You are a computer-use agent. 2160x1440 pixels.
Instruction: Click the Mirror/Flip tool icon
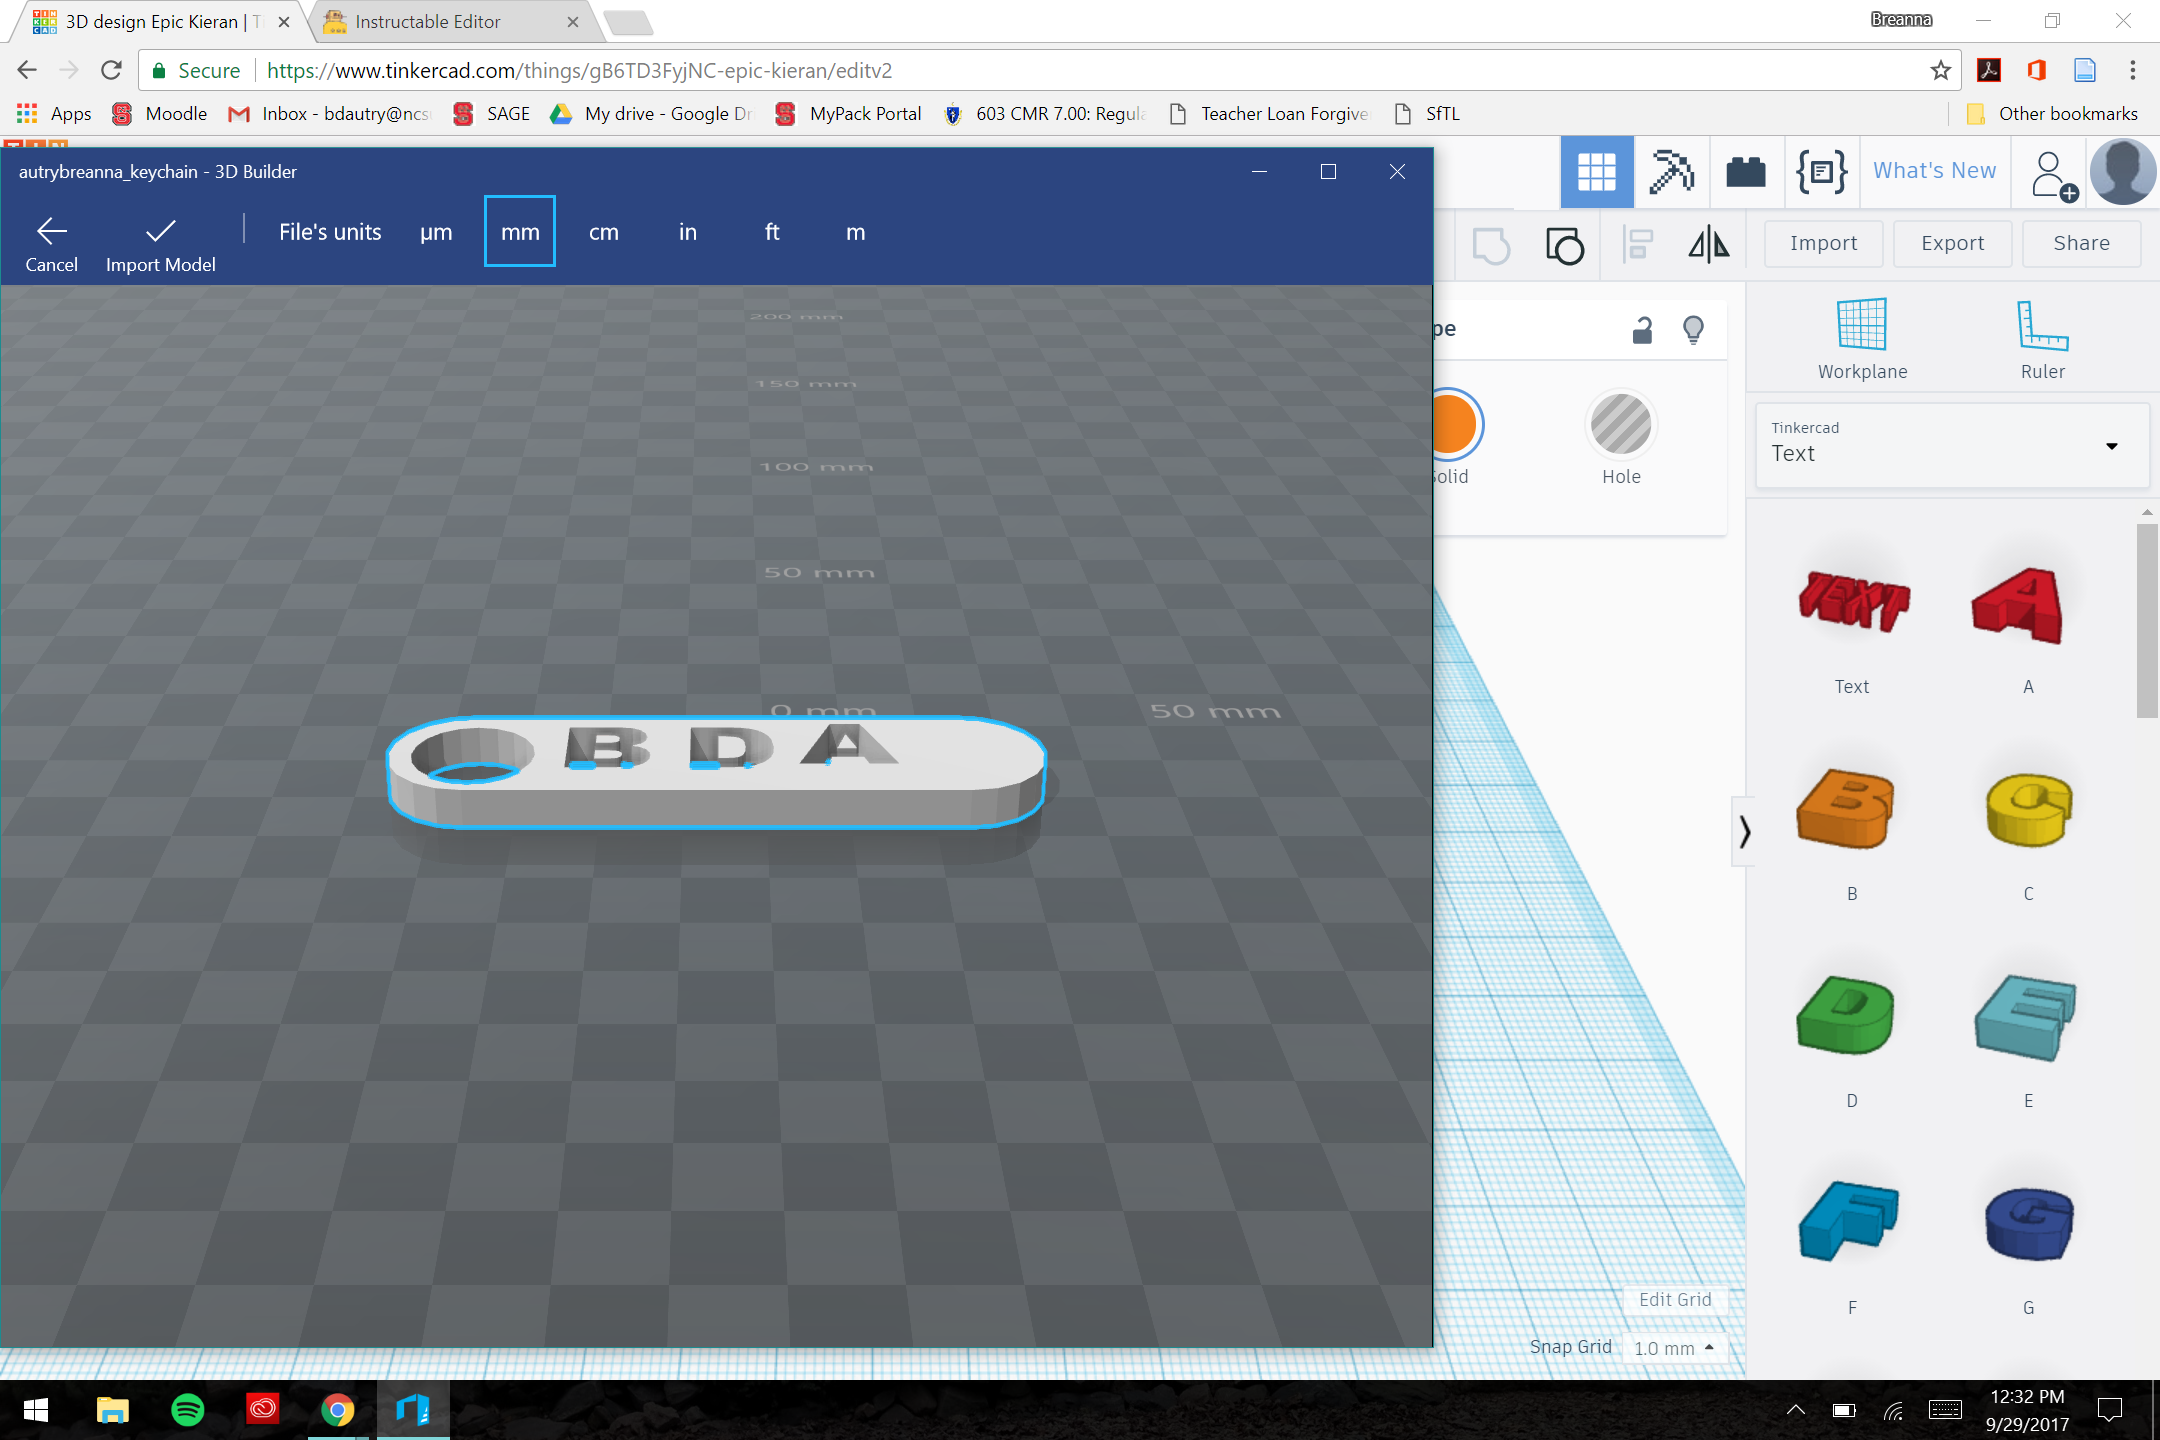(x=1707, y=243)
